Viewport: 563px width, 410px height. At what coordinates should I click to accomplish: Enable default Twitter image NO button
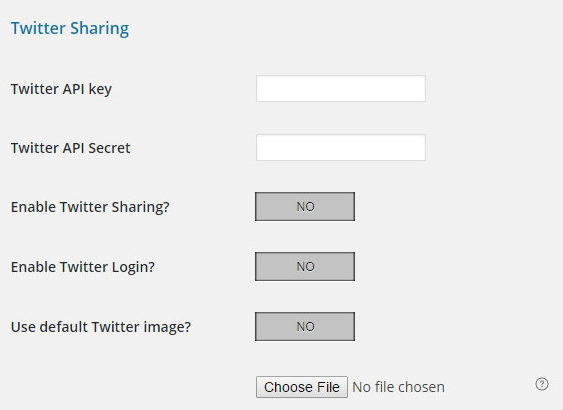tap(305, 326)
